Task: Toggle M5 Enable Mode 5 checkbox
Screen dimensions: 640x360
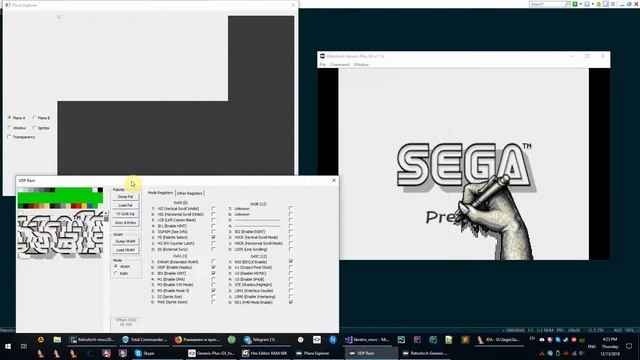Action: tap(213, 291)
